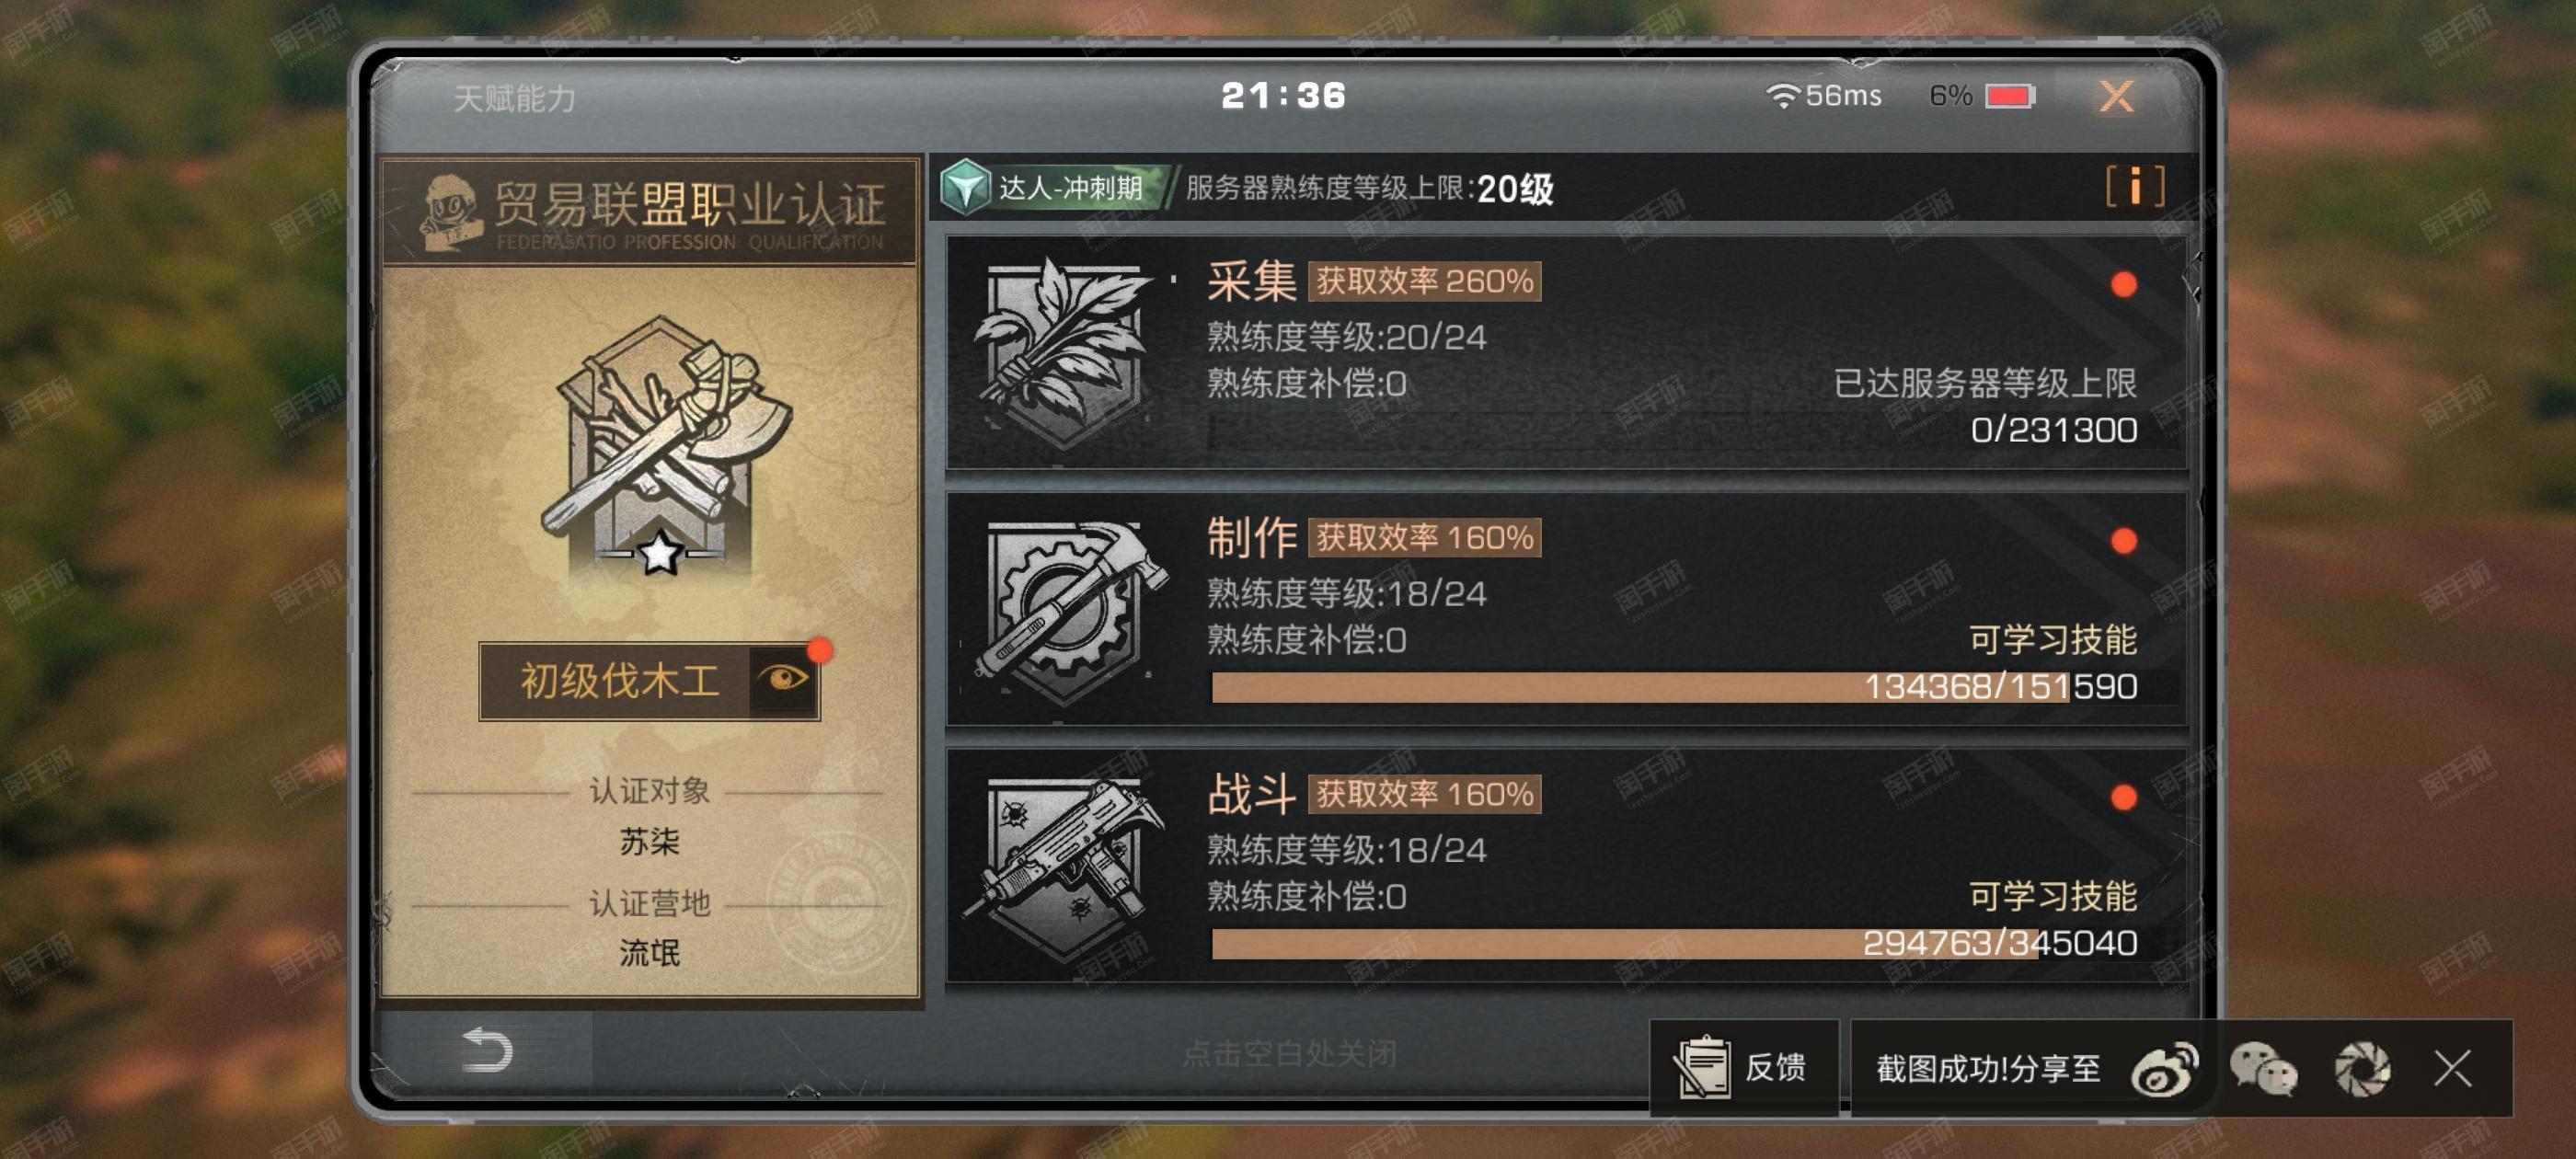
Task: Share screenshot via camera shutter icon
Action: 2362,1069
